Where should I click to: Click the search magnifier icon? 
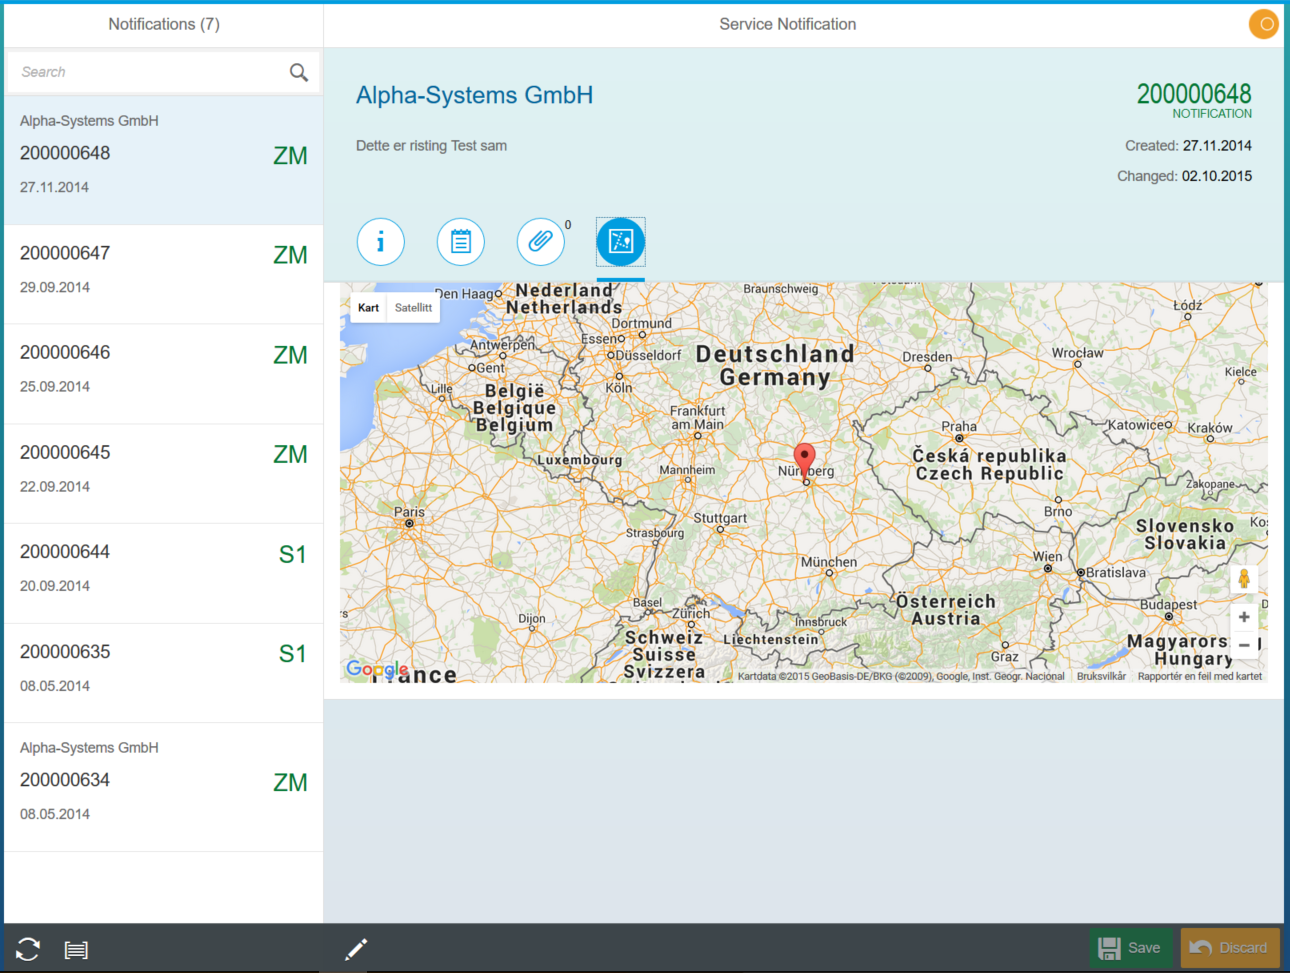click(x=298, y=72)
